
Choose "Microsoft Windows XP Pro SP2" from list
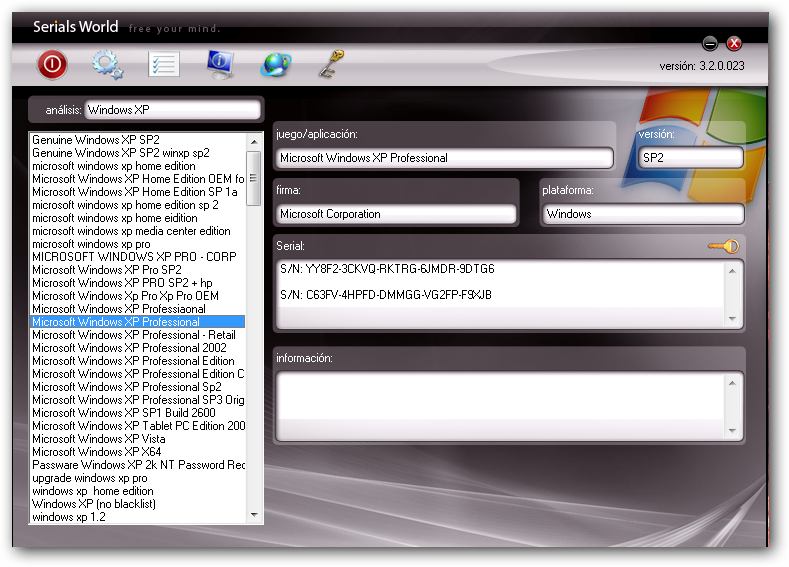pyautogui.click(x=107, y=270)
